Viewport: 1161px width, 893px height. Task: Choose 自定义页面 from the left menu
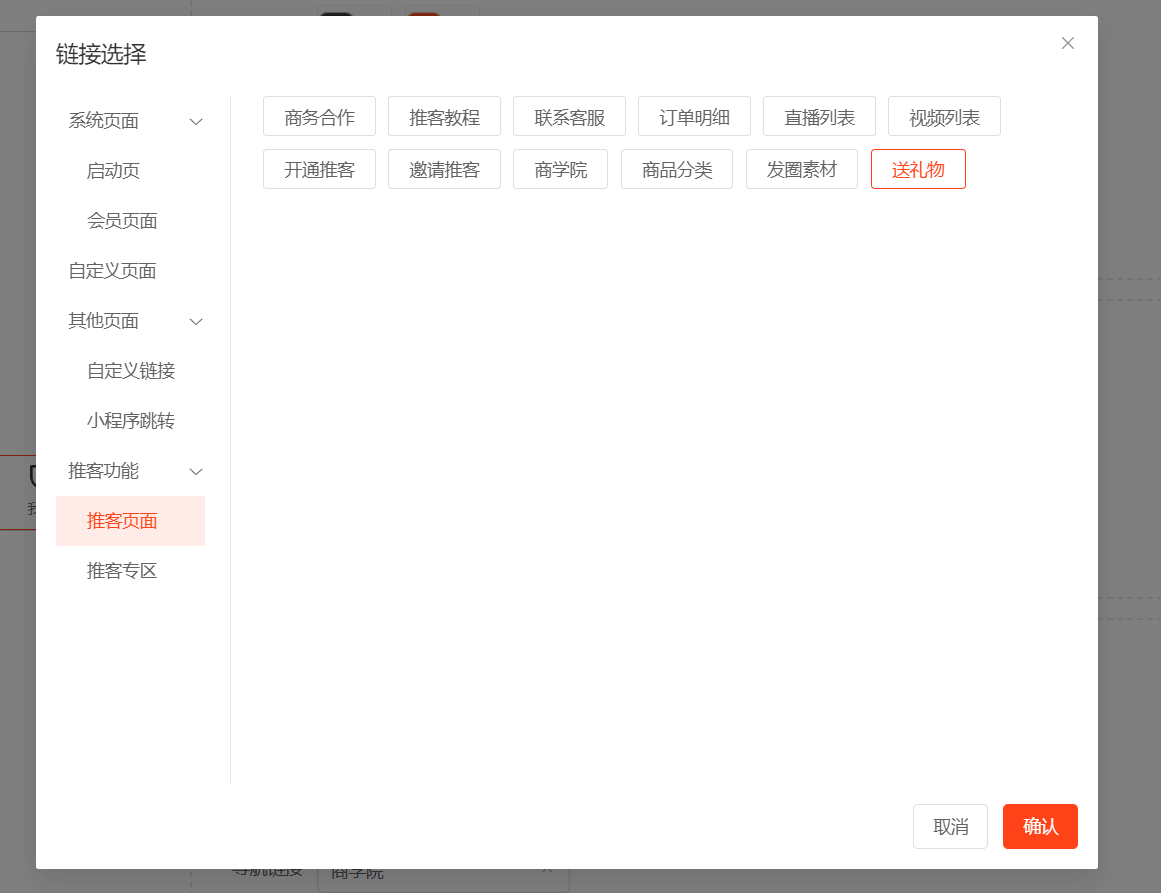pos(112,271)
